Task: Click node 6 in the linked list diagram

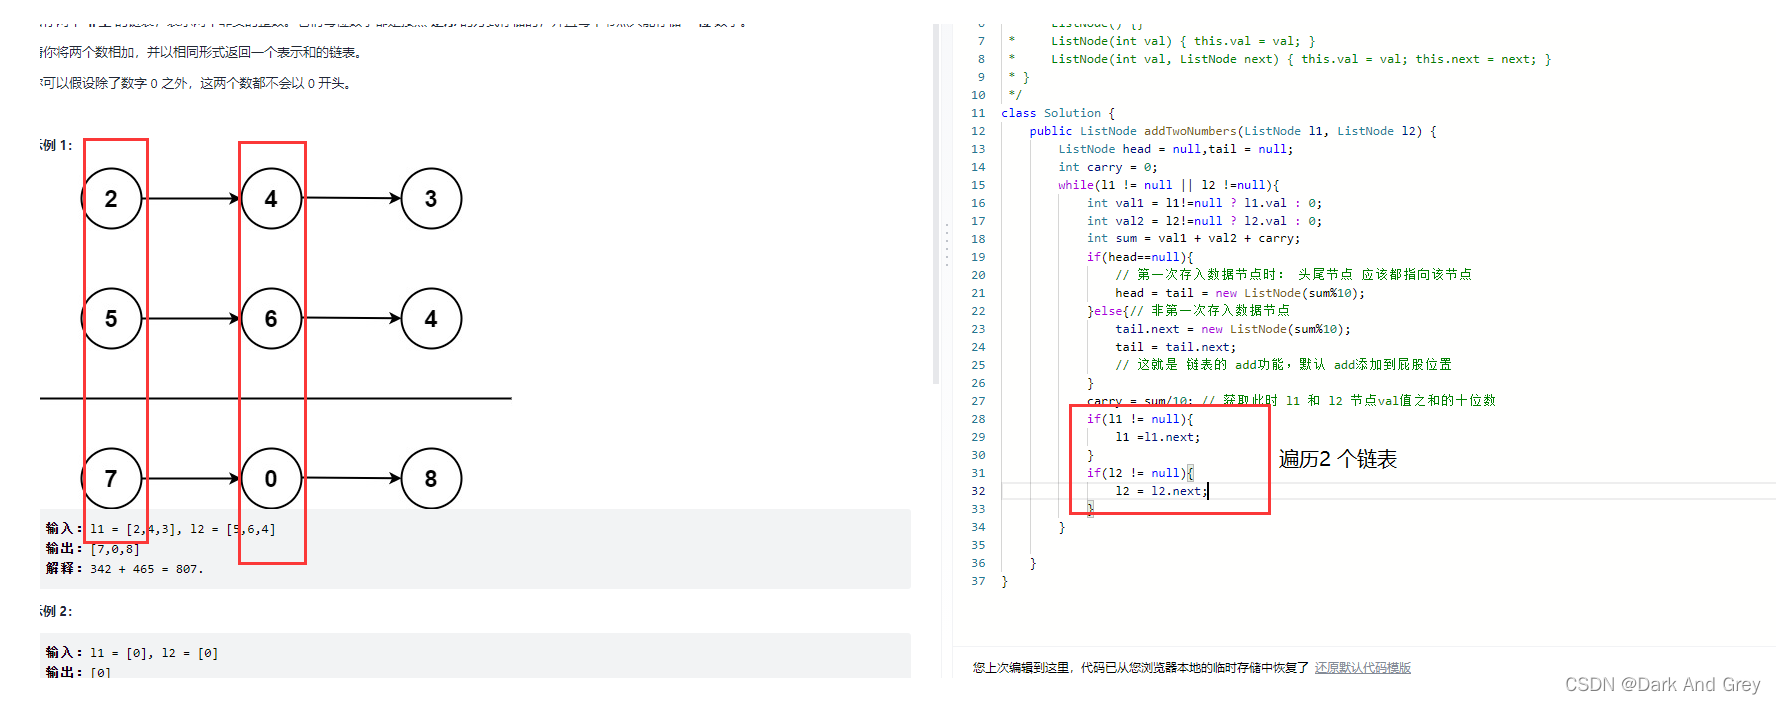Action: (x=271, y=318)
